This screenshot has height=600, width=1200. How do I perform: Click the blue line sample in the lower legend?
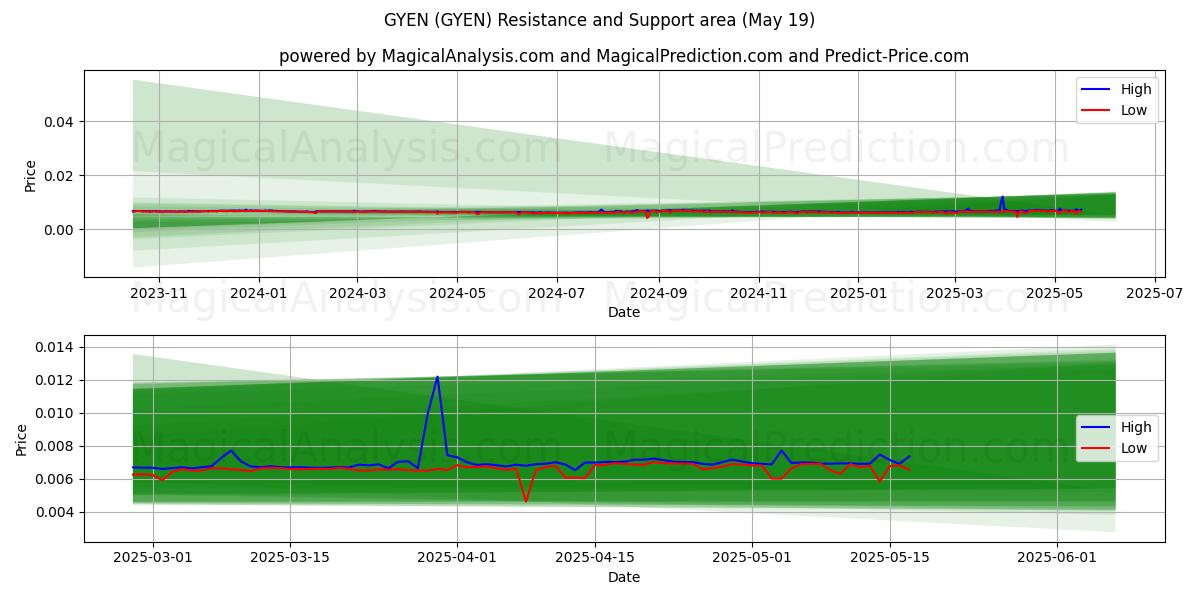point(1098,428)
